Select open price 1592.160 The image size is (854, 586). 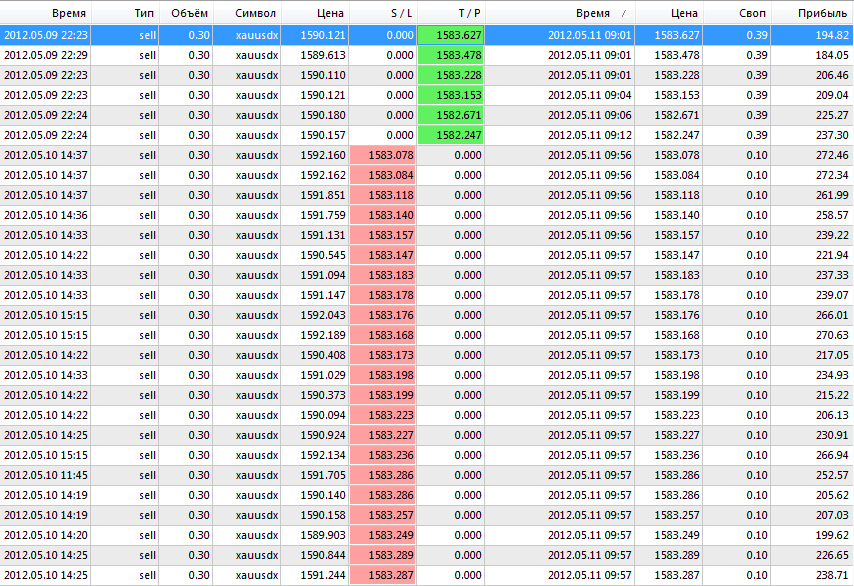323,155
